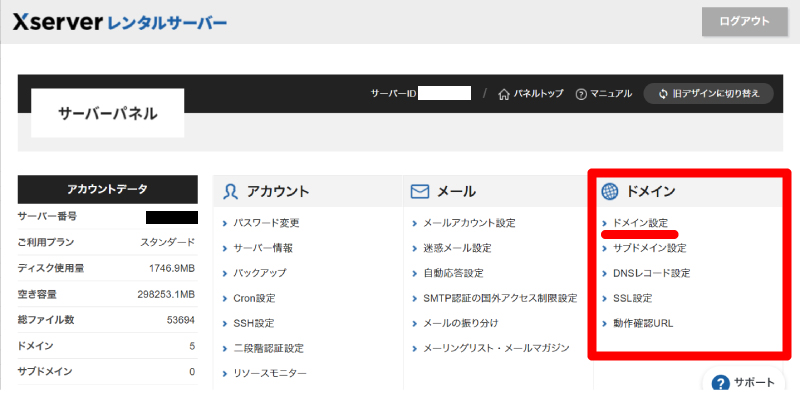Open パスワード変更 under account
Image resolution: width=800 pixels, height=403 pixels.
266,223
